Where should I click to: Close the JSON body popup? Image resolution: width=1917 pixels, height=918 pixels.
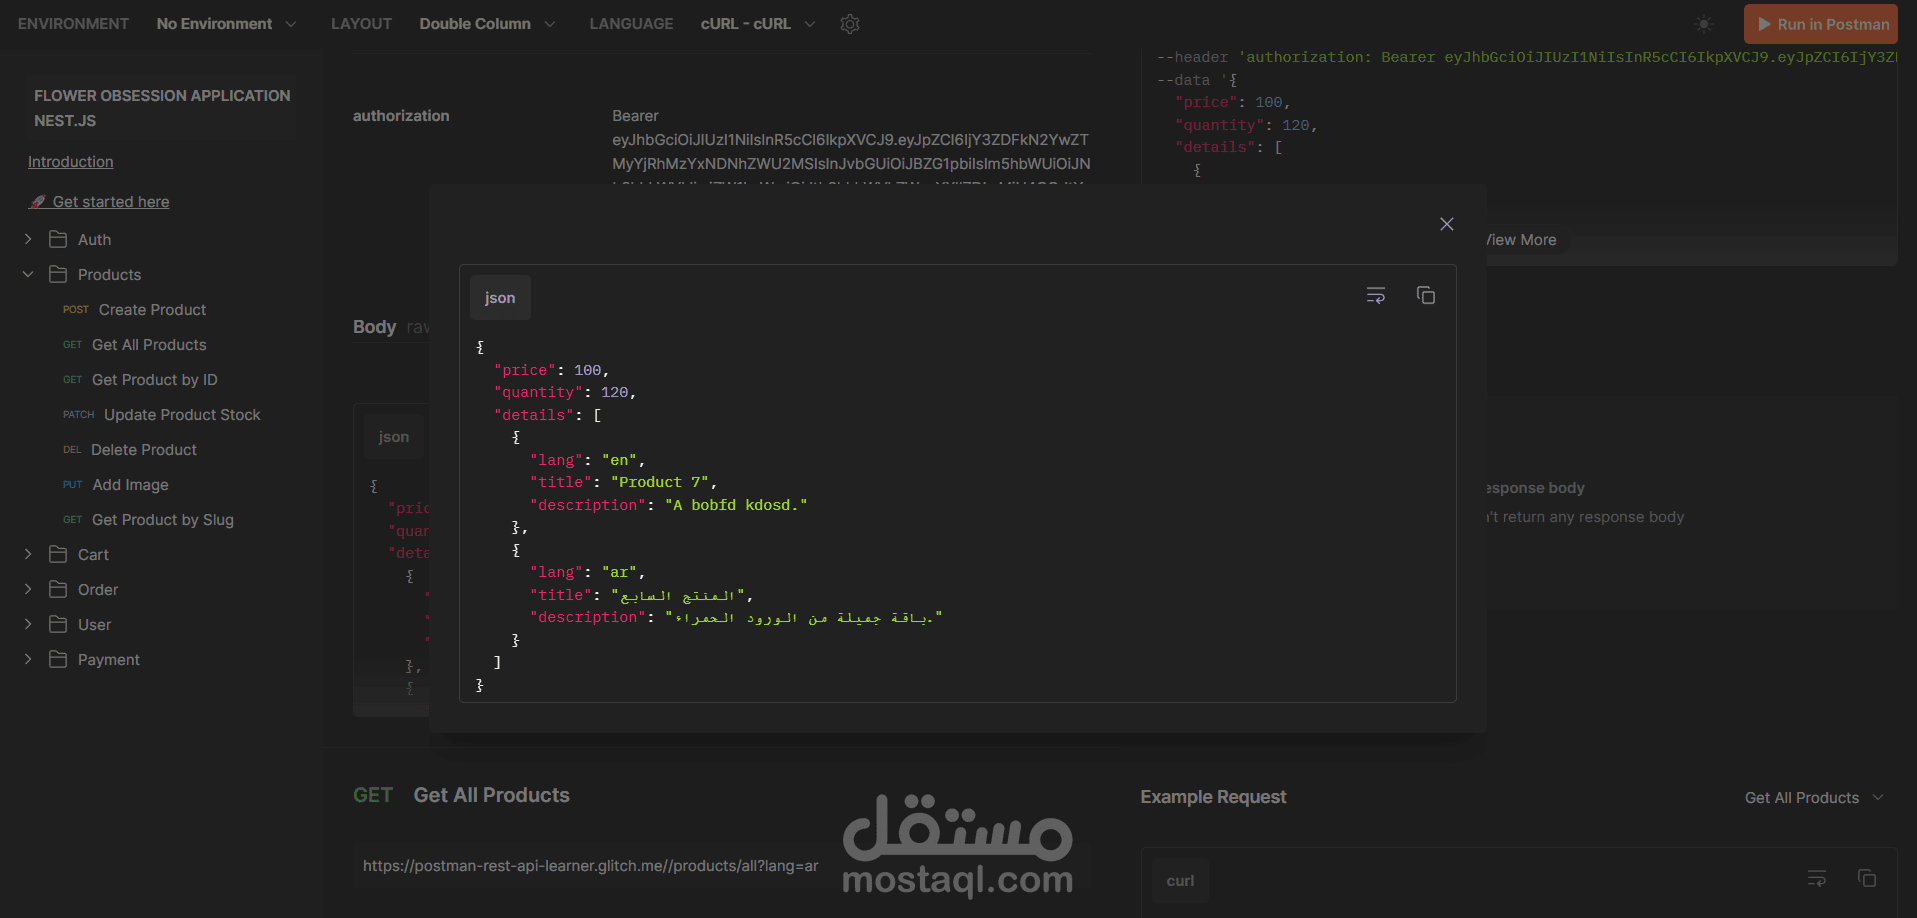1446,224
